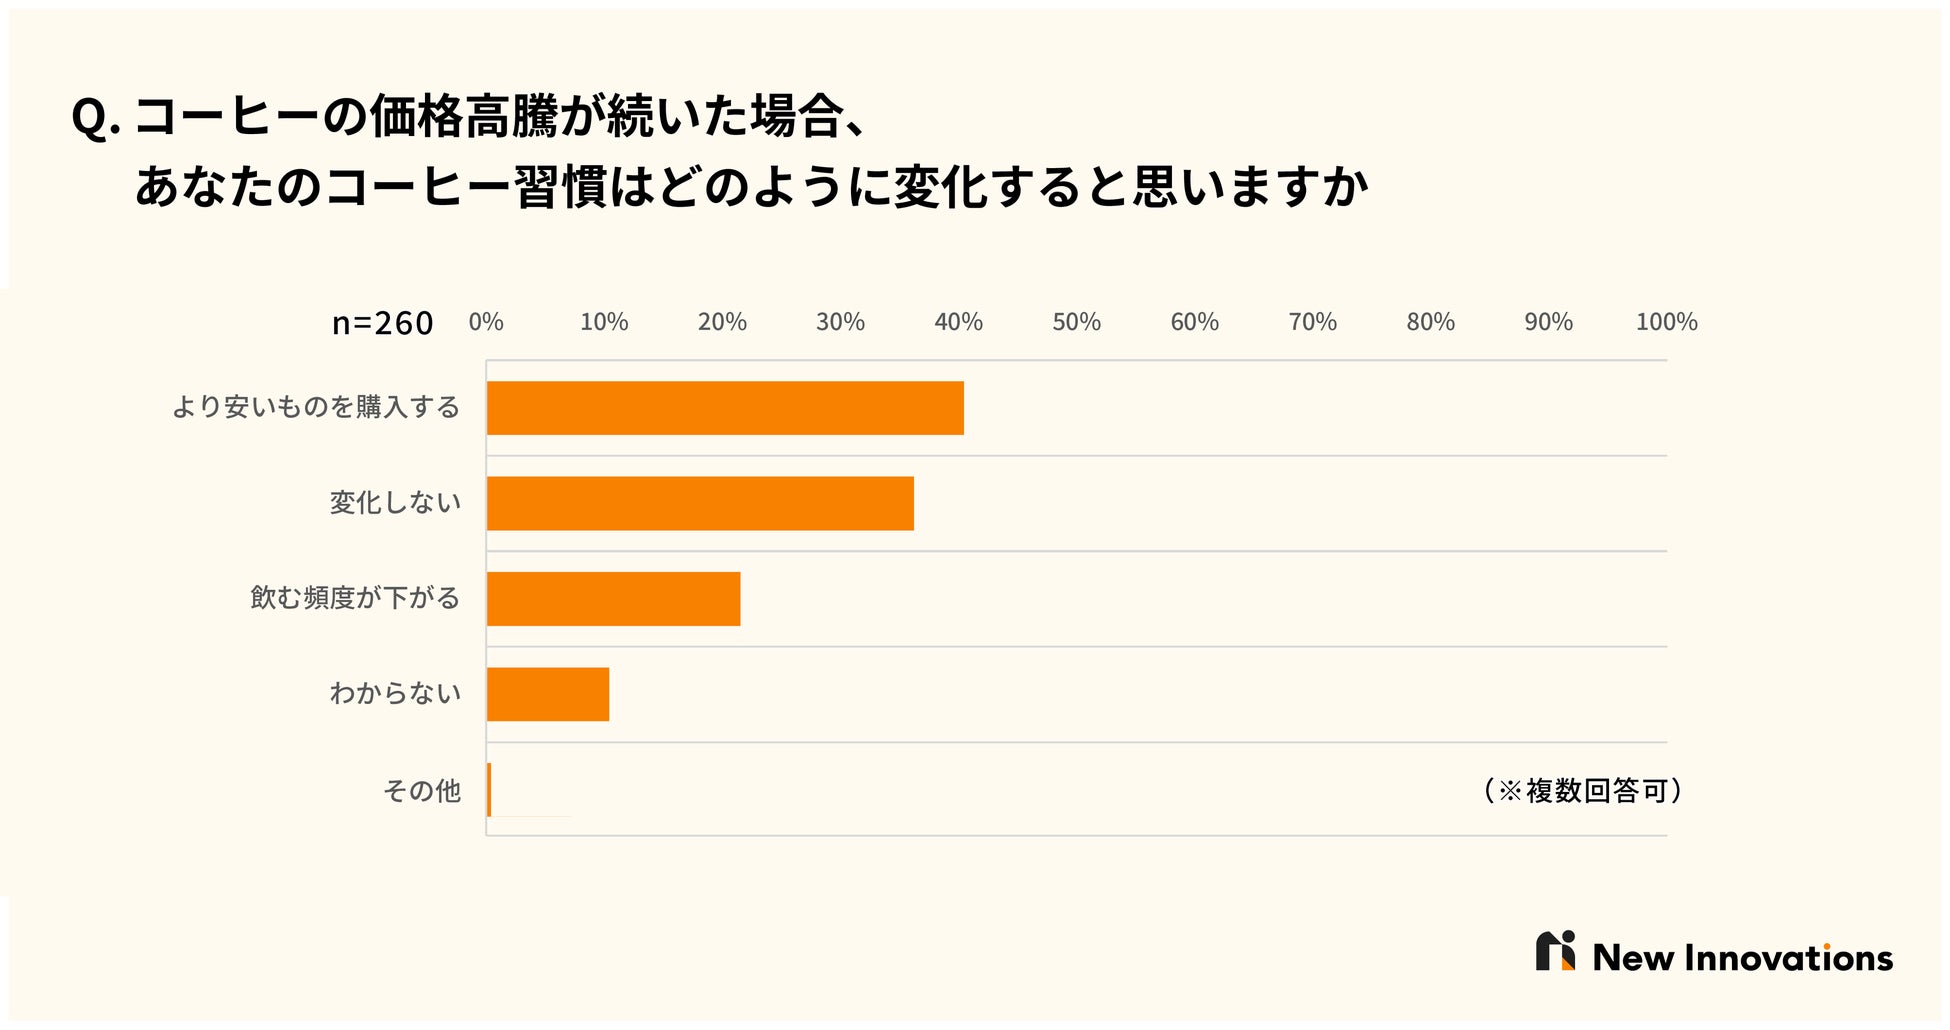The image size is (1950, 1030).
Task: Click the tiny その他 bar
Action: (489, 790)
